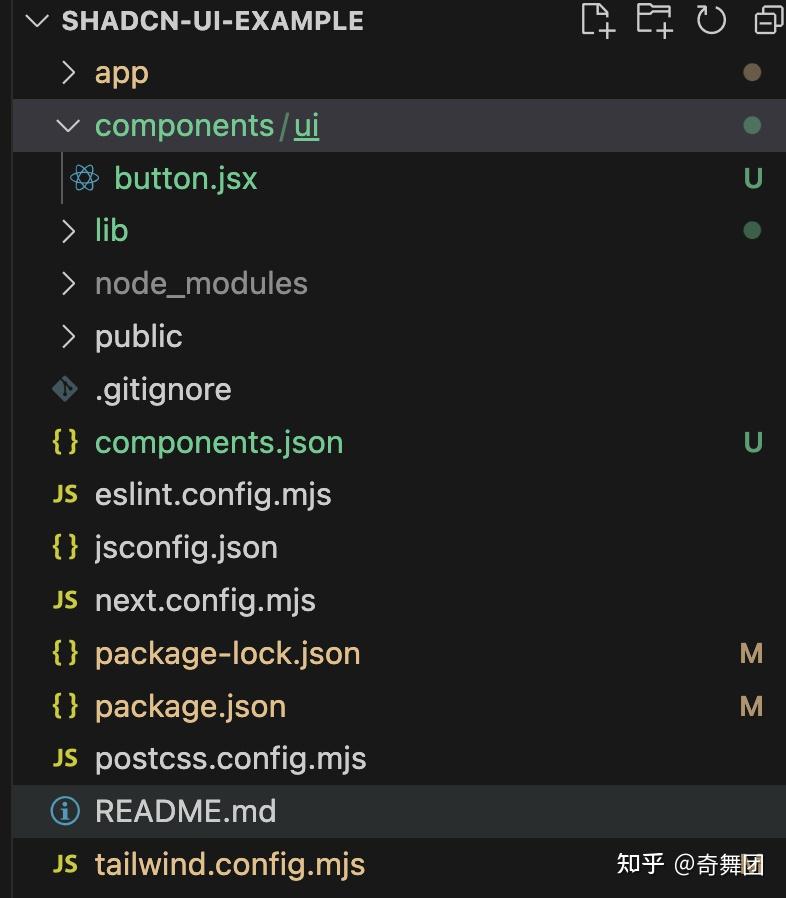Open the jsconfig.json file

pyautogui.click(x=186, y=548)
